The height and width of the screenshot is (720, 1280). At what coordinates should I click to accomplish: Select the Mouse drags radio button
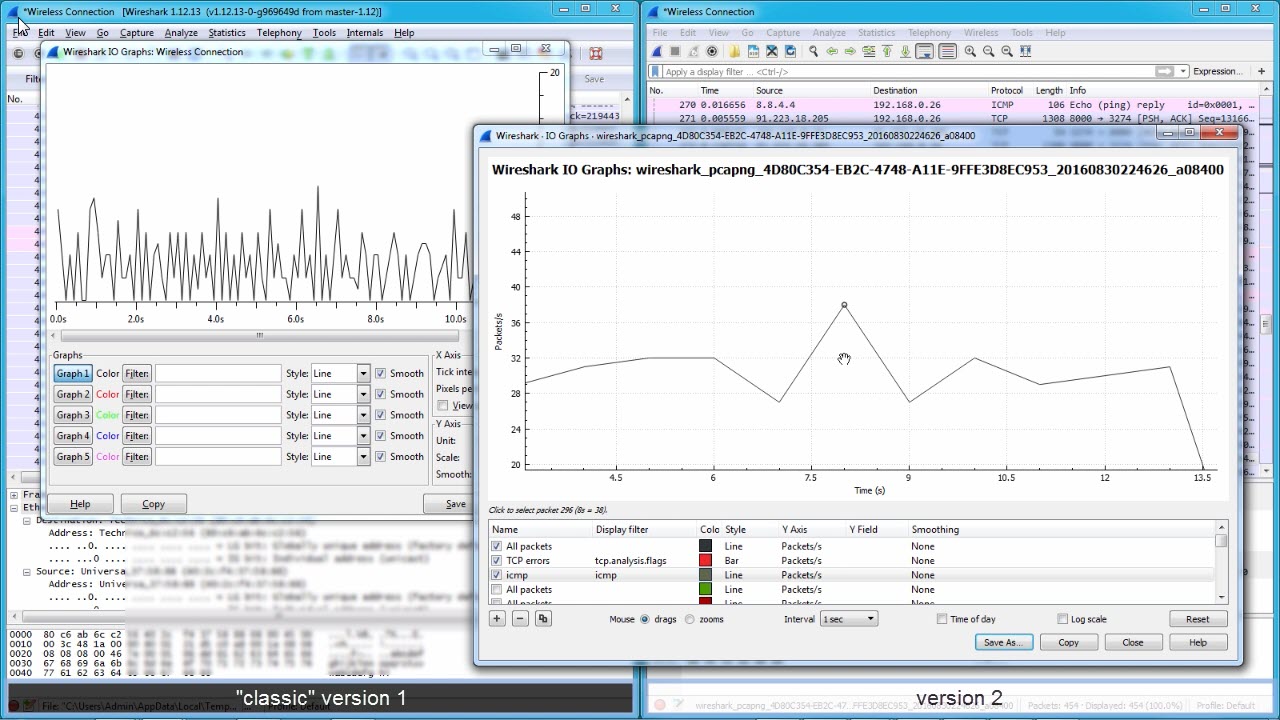tap(645, 619)
